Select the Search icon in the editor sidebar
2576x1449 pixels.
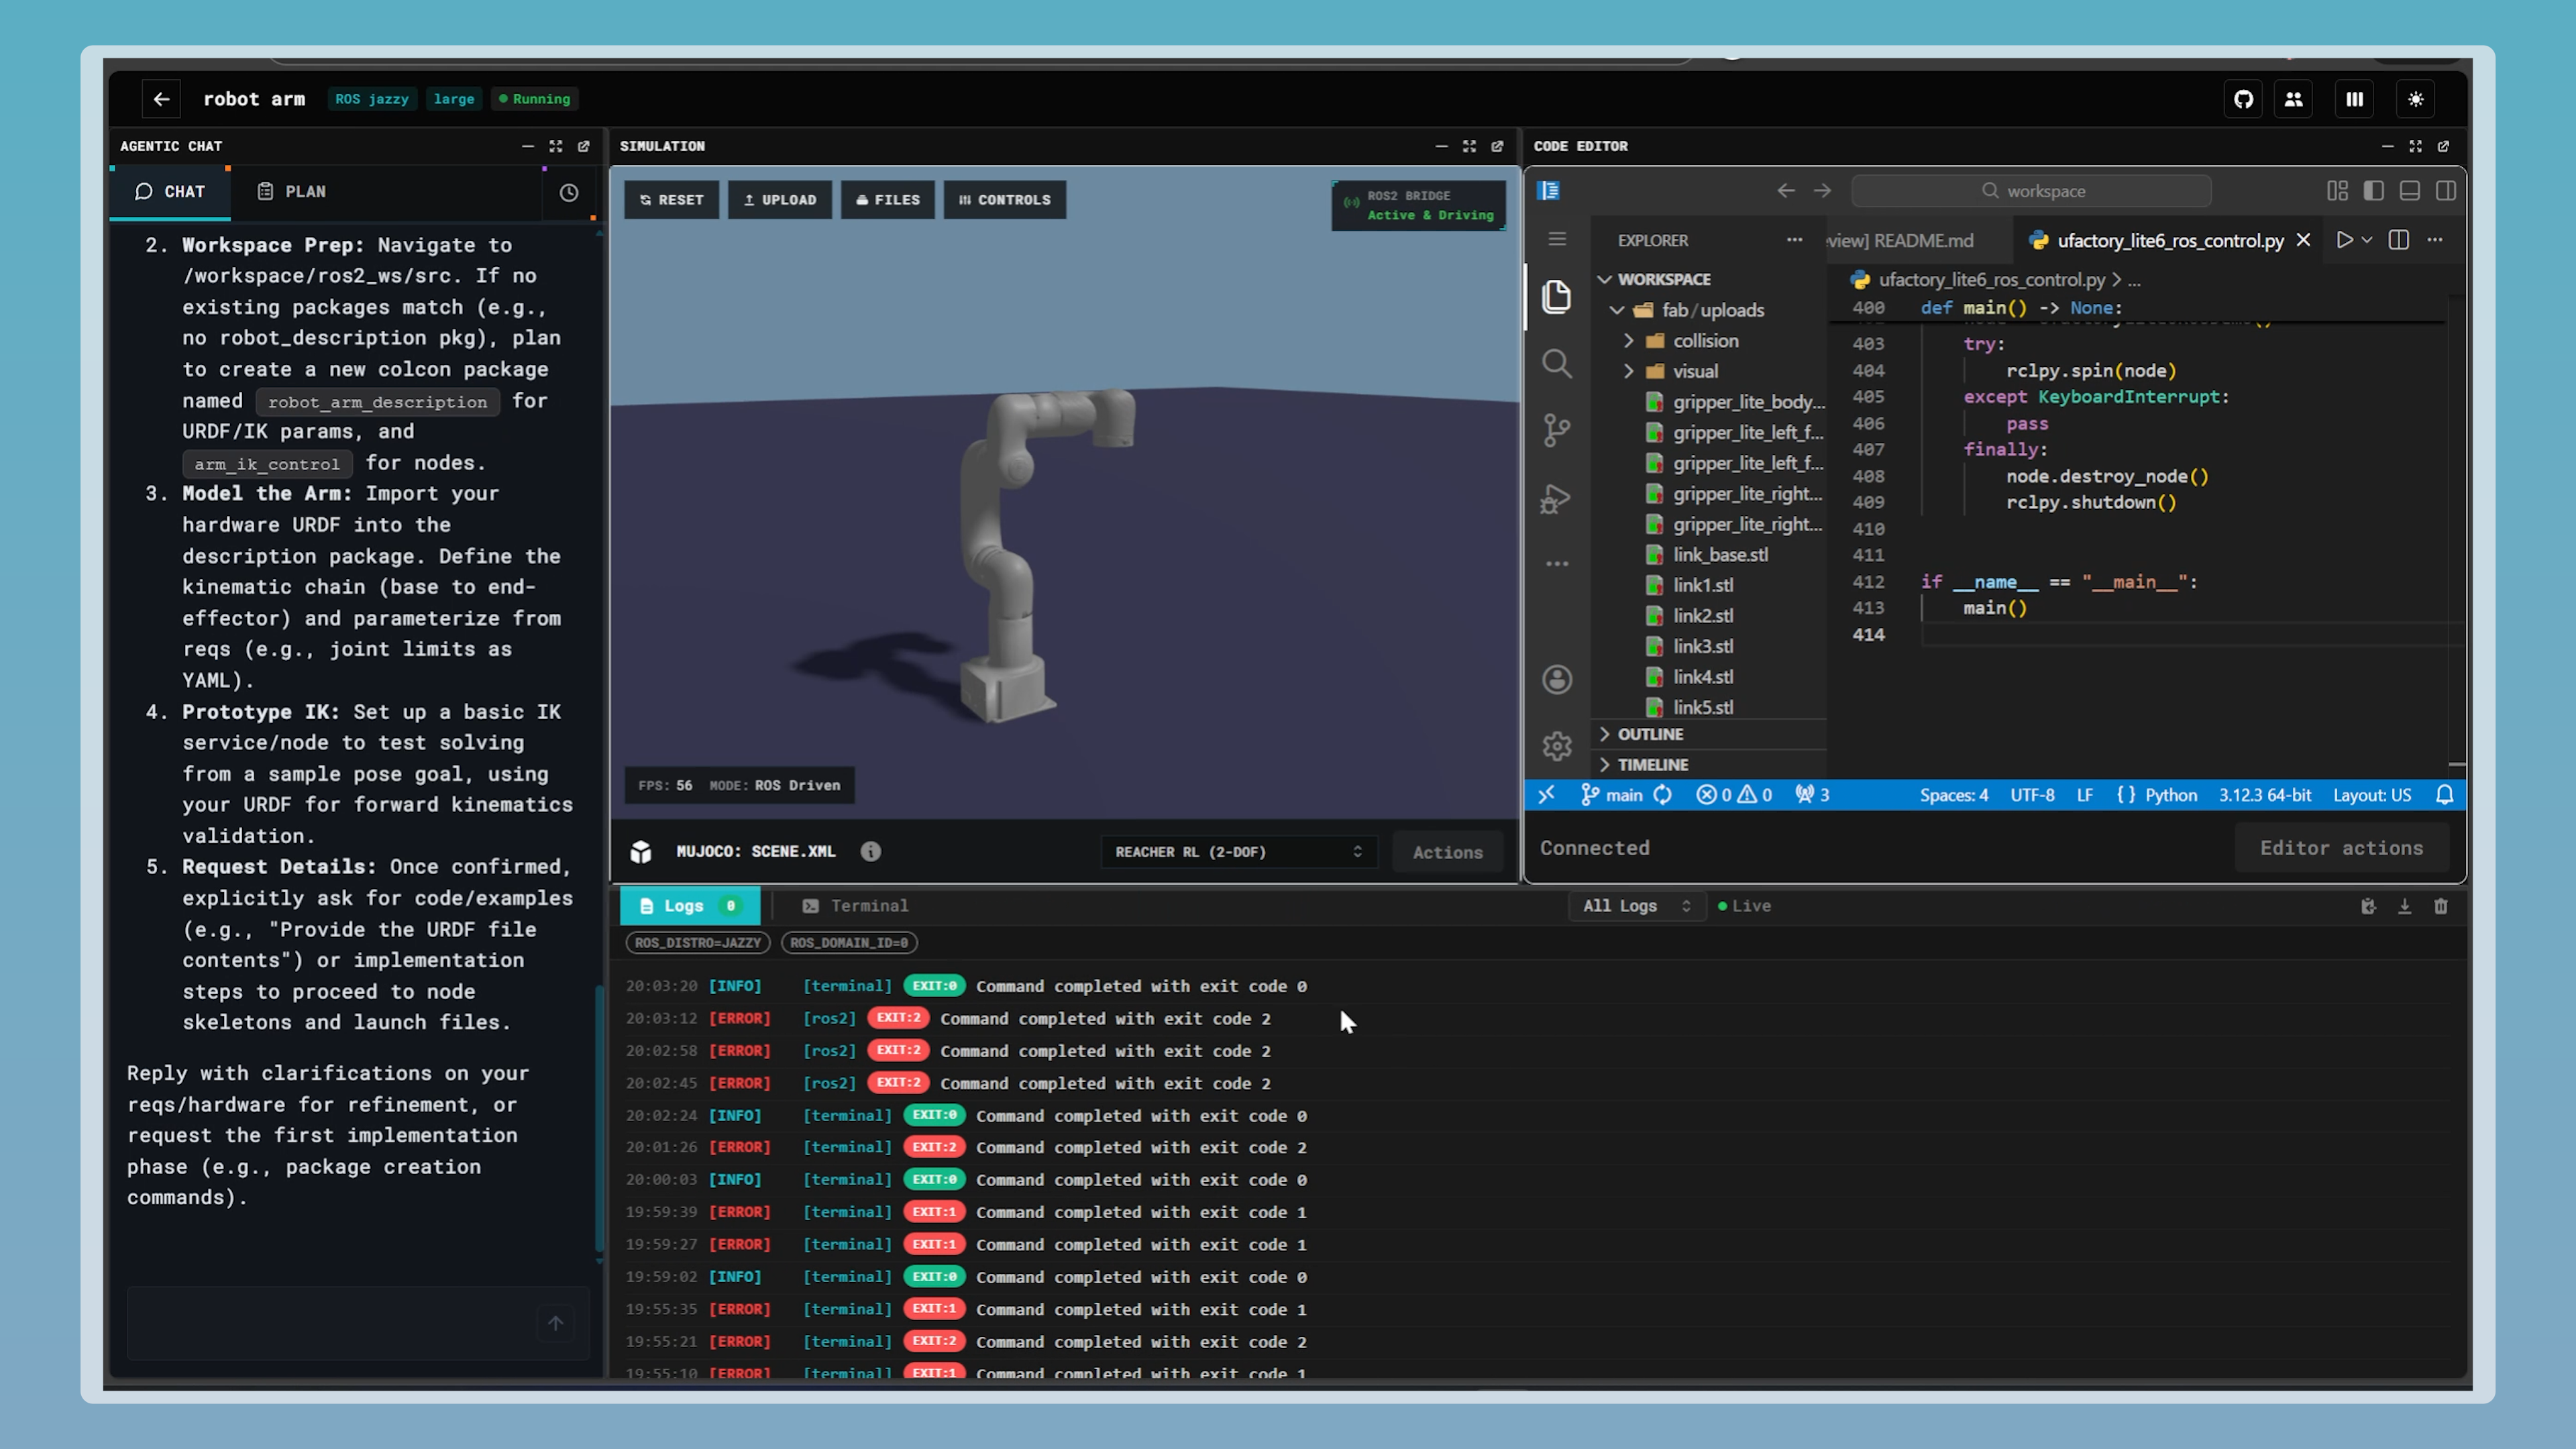pos(1557,363)
